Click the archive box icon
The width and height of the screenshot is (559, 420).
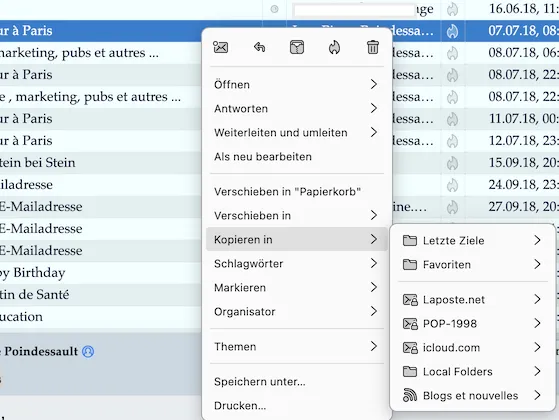click(297, 47)
